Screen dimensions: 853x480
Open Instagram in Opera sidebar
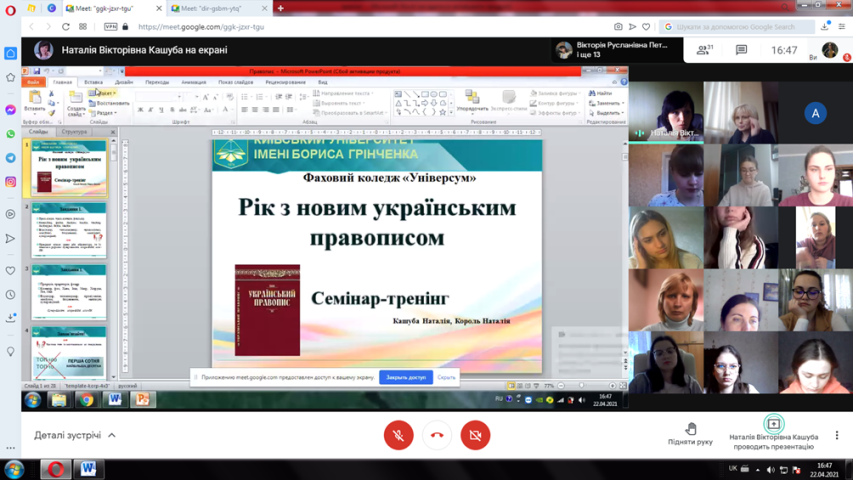click(11, 182)
